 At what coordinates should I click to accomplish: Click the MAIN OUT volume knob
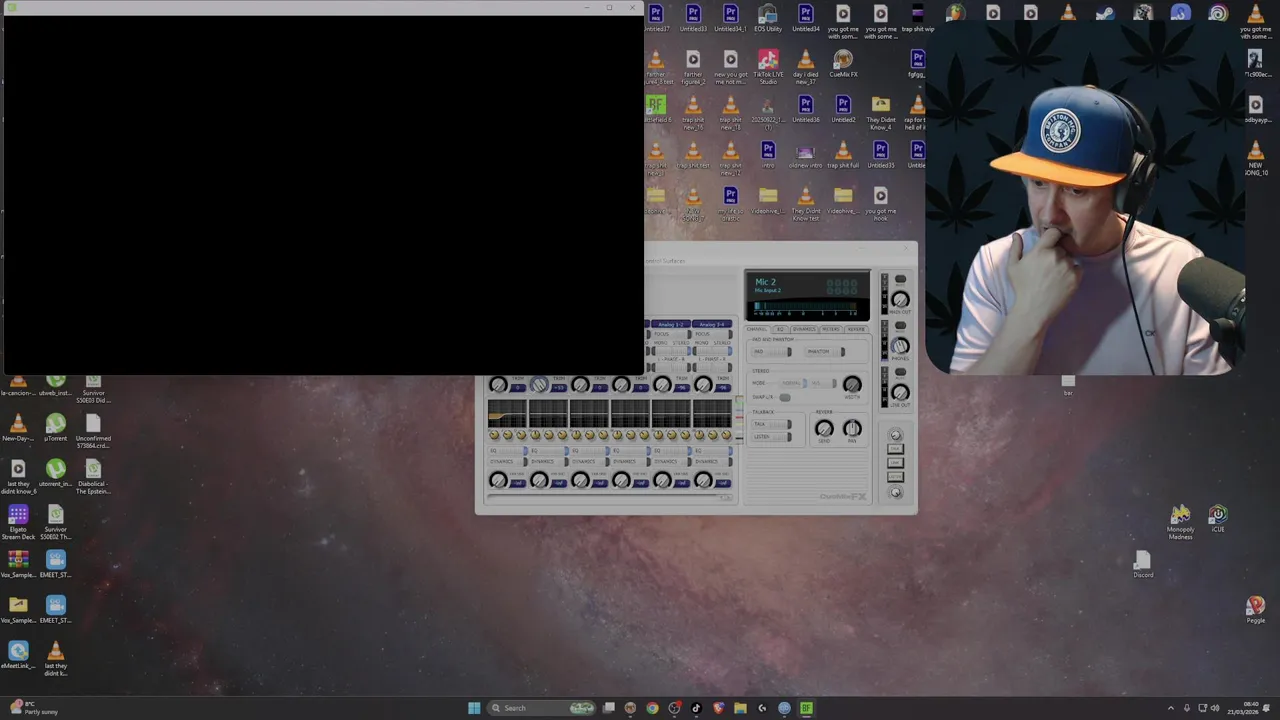[900, 299]
